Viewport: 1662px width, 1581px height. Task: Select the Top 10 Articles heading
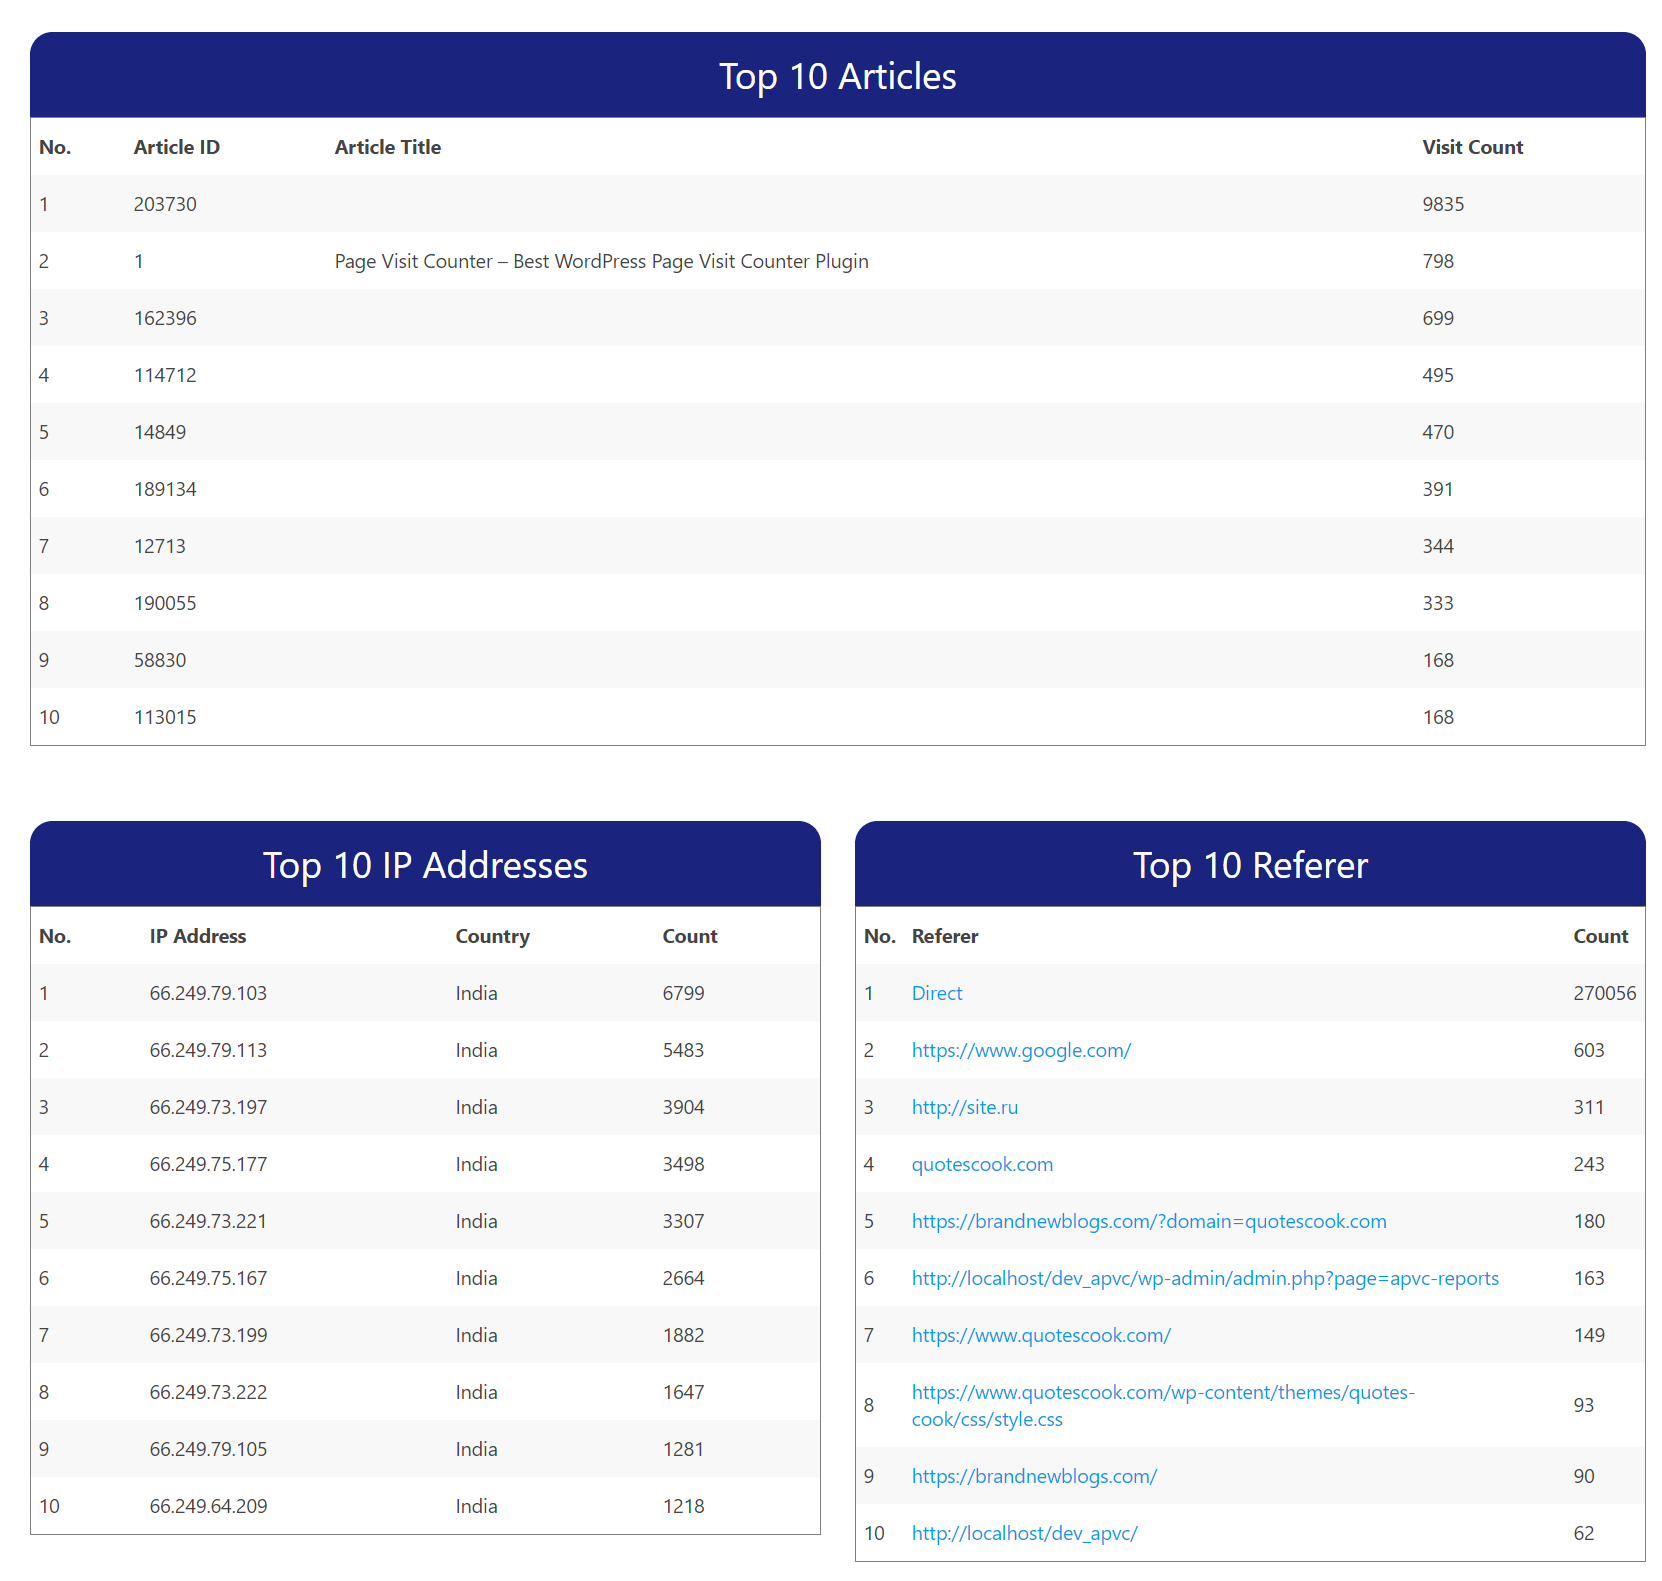[x=837, y=76]
